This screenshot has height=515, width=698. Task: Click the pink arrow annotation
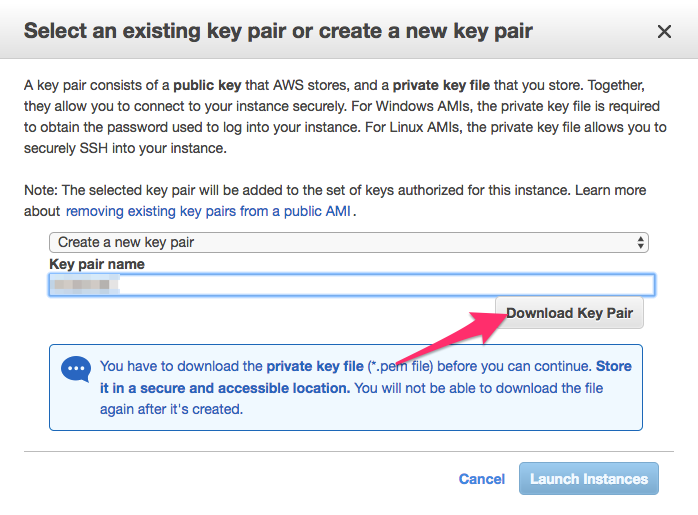pyautogui.click(x=450, y=337)
